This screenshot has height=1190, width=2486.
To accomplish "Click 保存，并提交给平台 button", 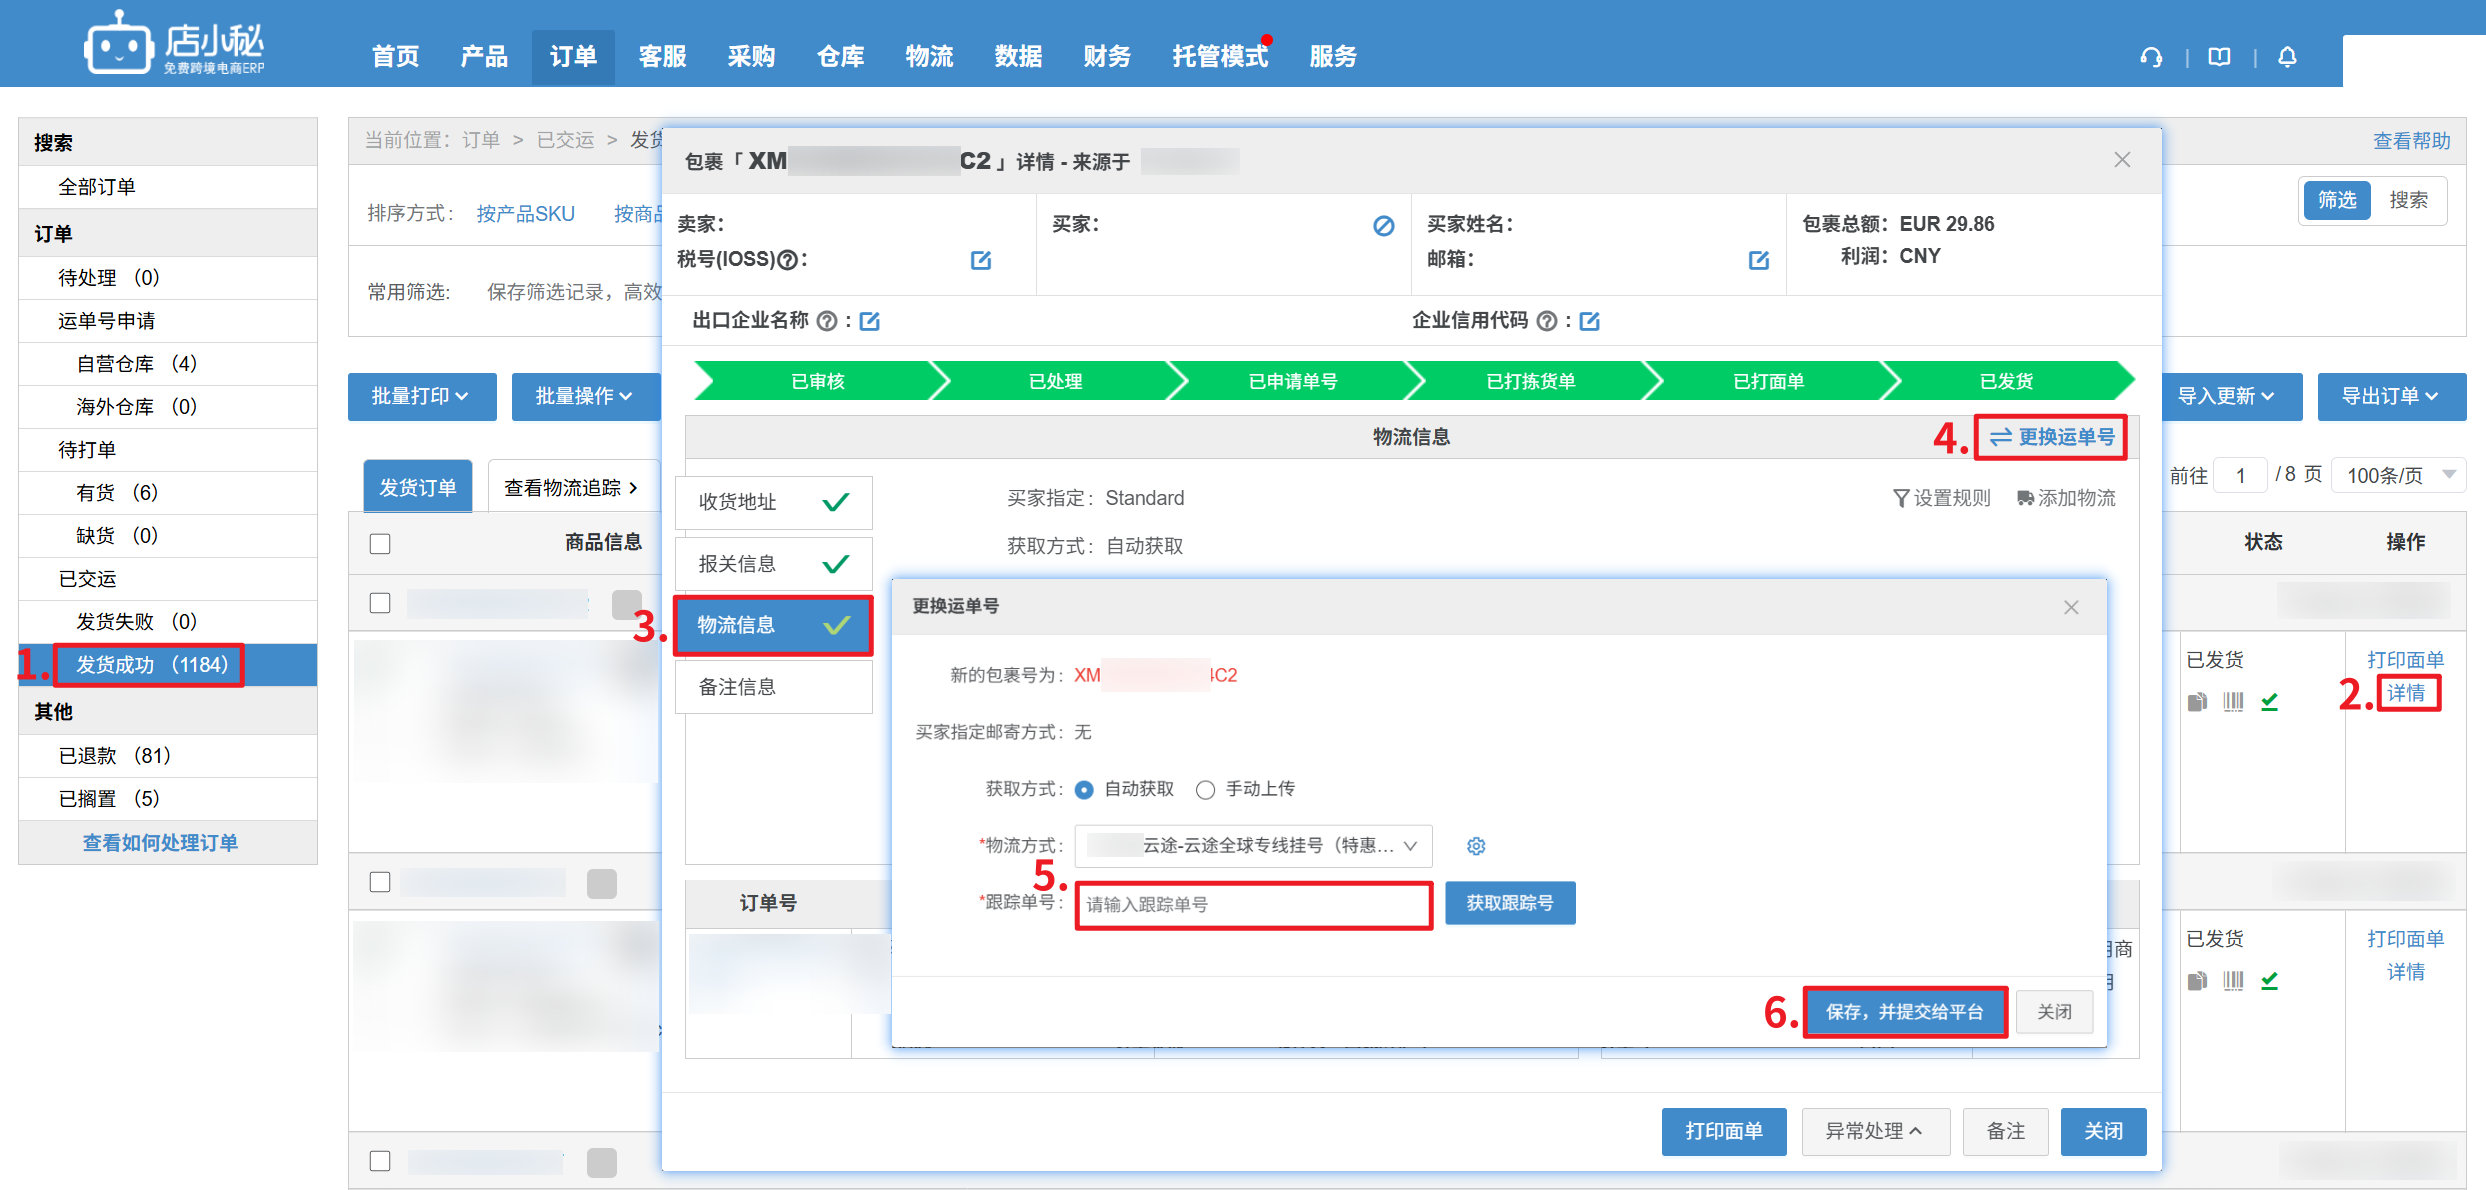I will (1904, 1012).
